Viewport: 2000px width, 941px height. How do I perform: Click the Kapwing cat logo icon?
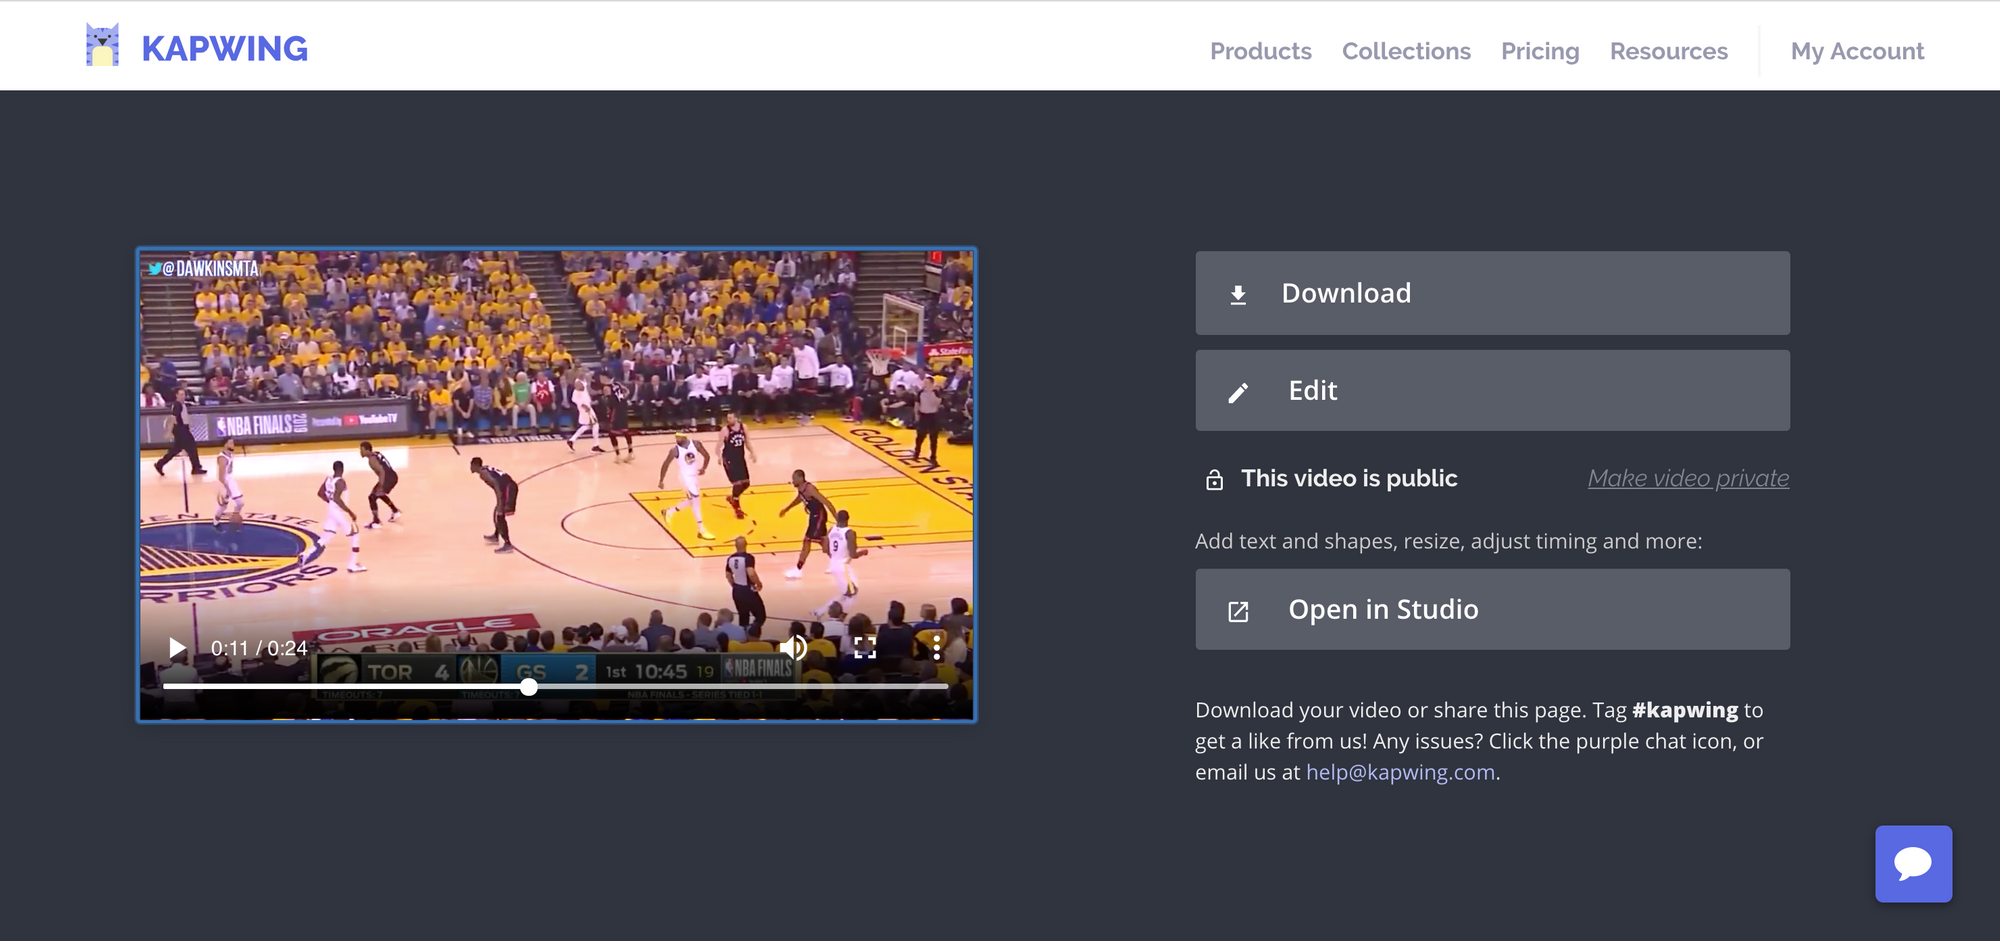coord(102,46)
